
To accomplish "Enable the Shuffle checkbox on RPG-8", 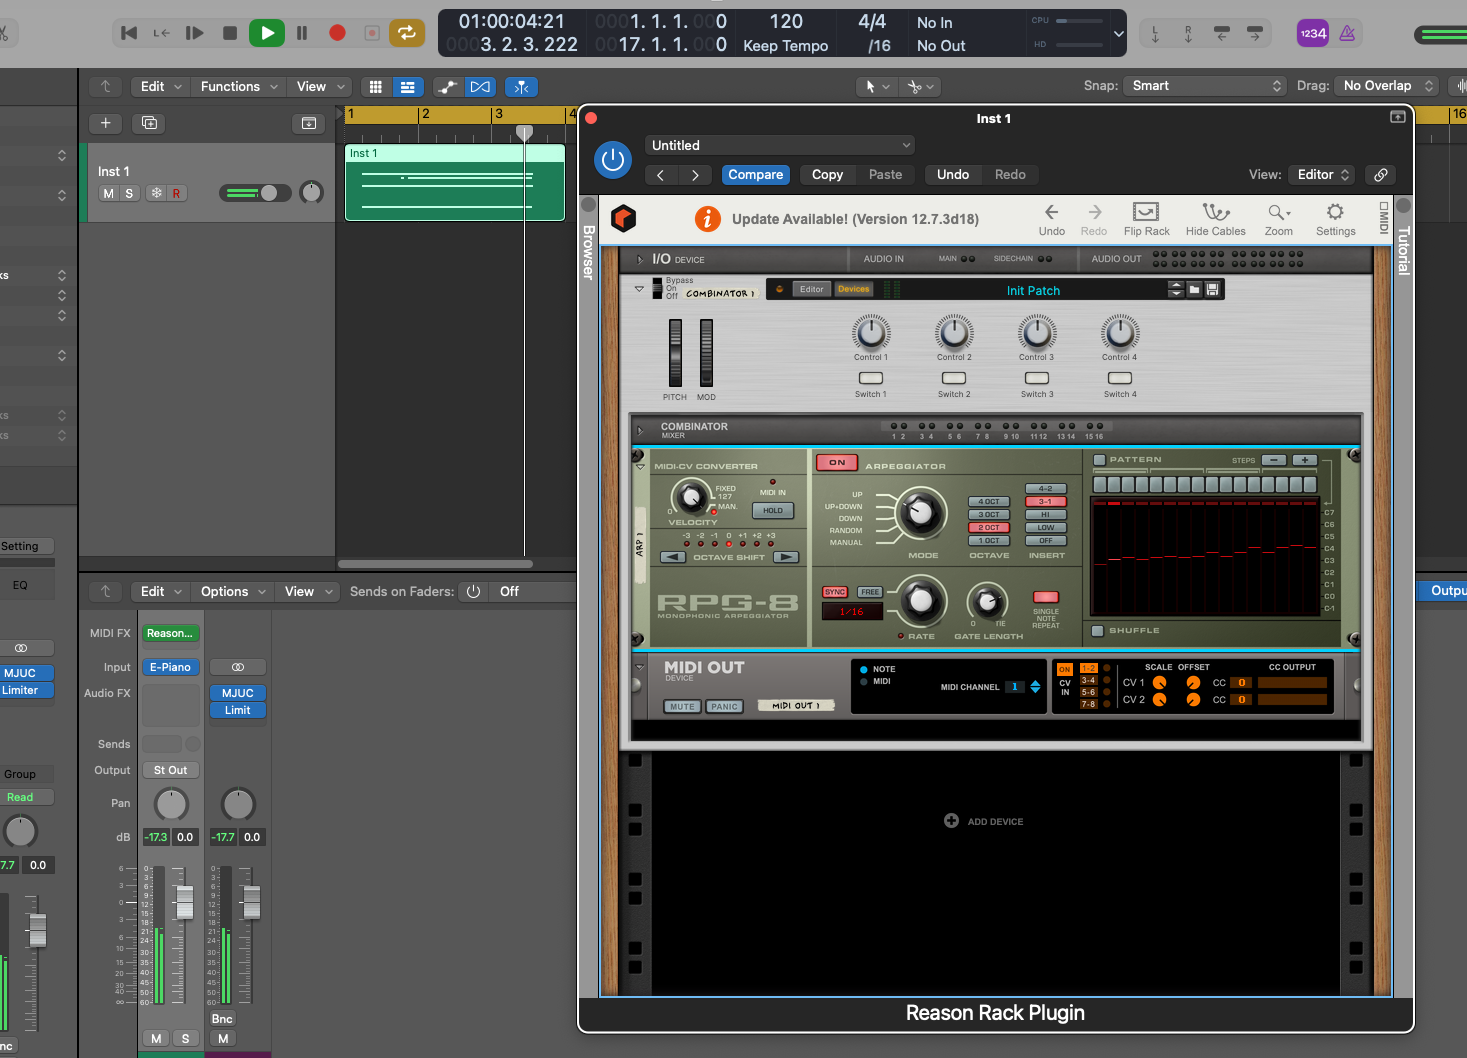I will coord(1098,631).
